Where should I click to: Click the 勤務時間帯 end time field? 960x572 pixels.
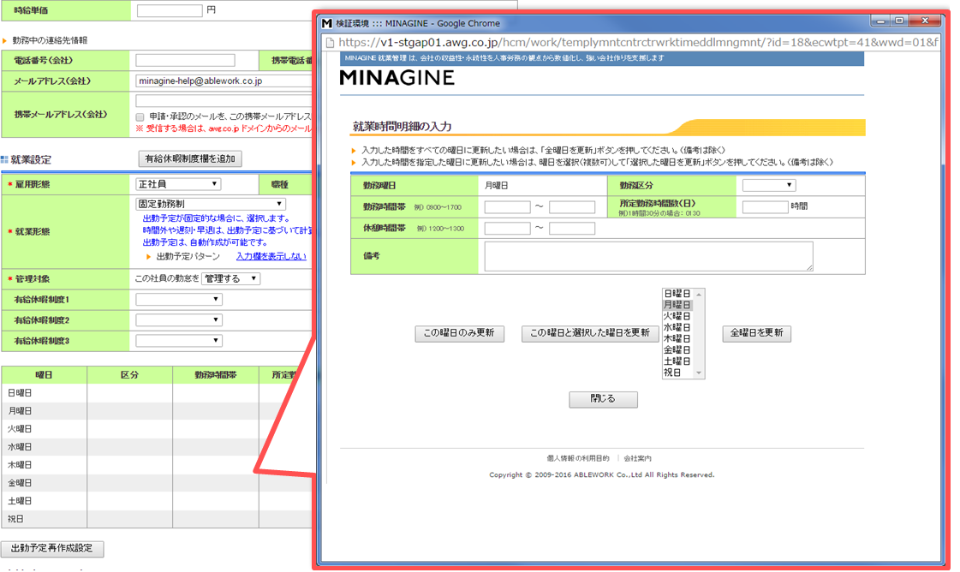coord(572,207)
